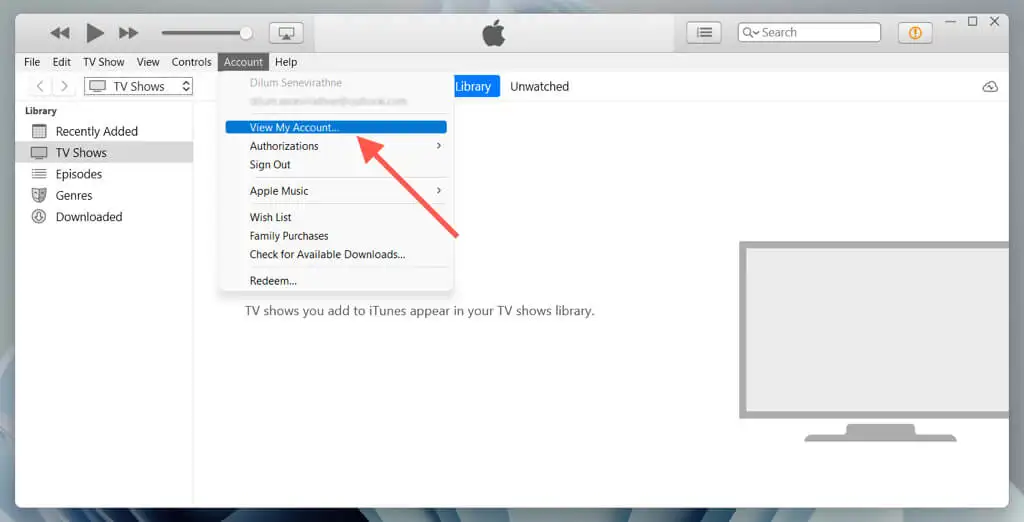Choose Wish List from the menu

pos(336,217)
